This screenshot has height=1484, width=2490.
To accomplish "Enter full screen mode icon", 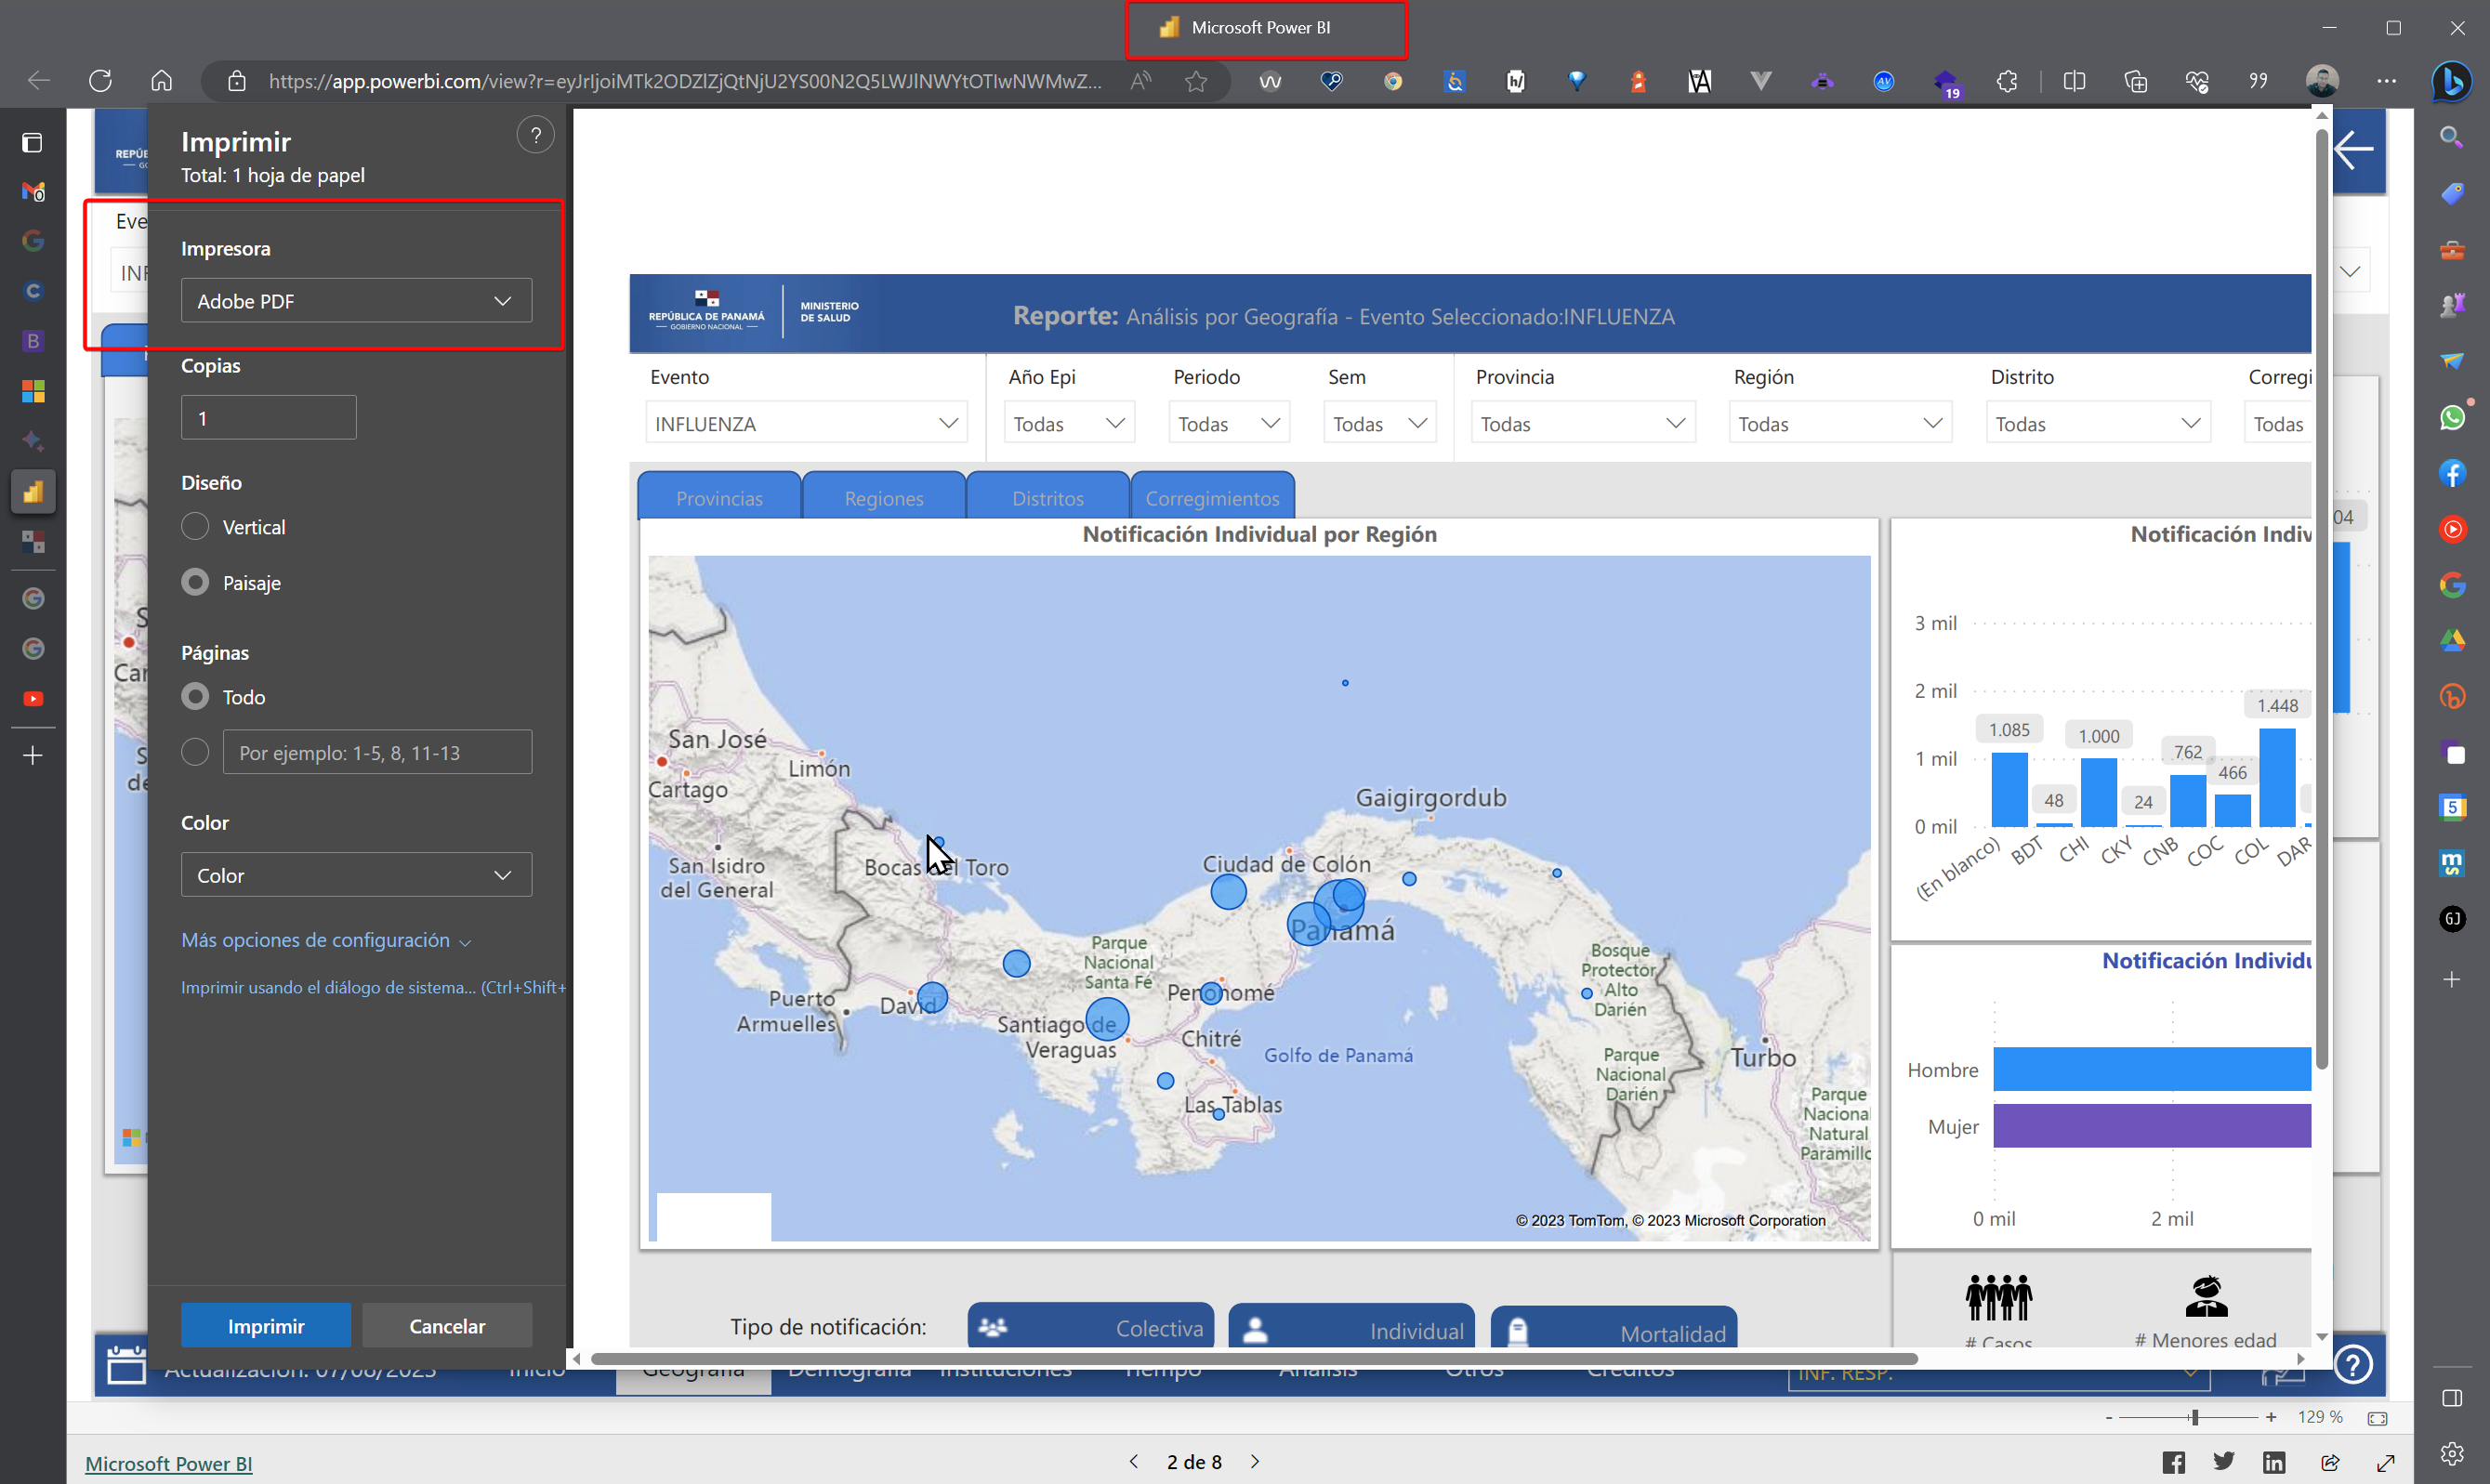I will point(2386,1463).
